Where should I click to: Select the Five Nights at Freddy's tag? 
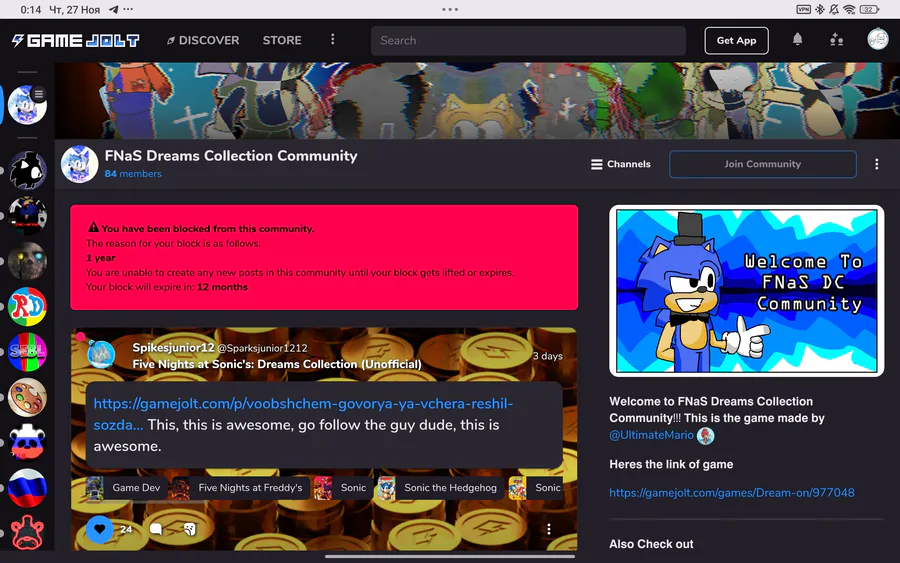(240, 488)
